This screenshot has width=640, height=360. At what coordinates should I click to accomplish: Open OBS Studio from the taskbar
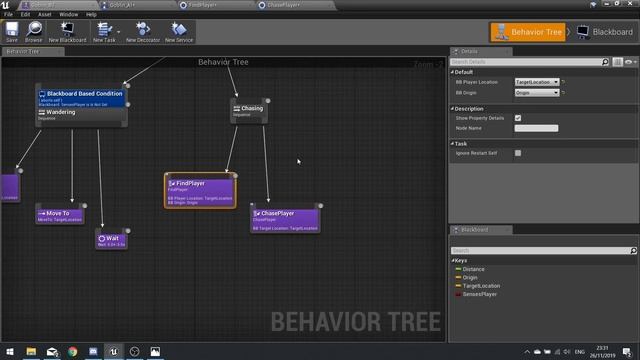point(134,351)
